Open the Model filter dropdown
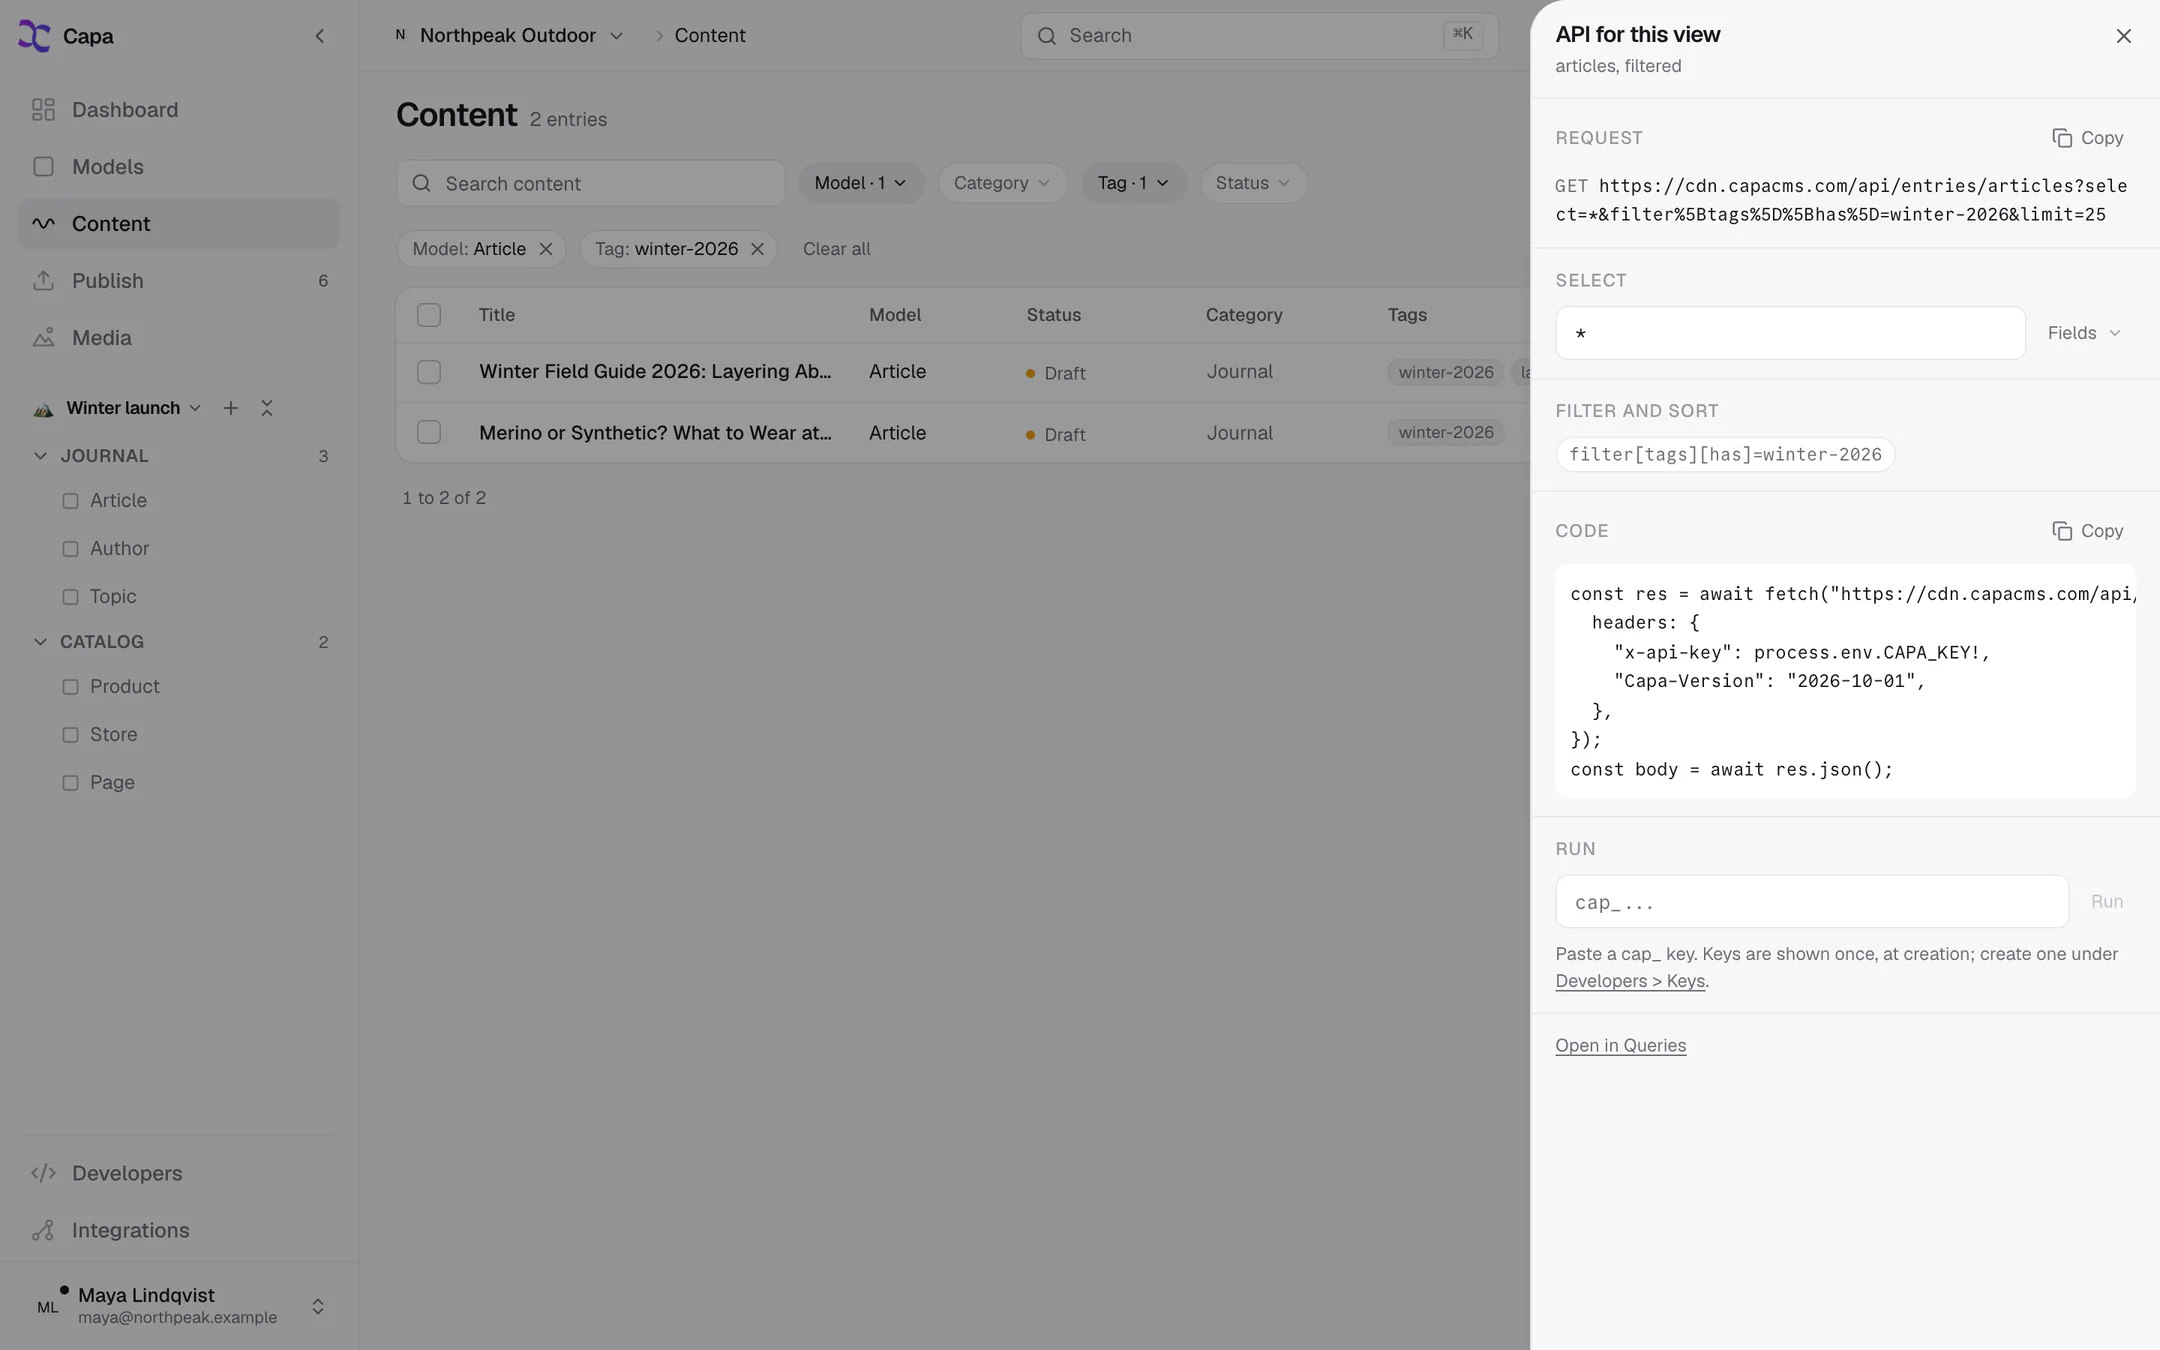Screen dimensions: 2160x1350 point(861,183)
